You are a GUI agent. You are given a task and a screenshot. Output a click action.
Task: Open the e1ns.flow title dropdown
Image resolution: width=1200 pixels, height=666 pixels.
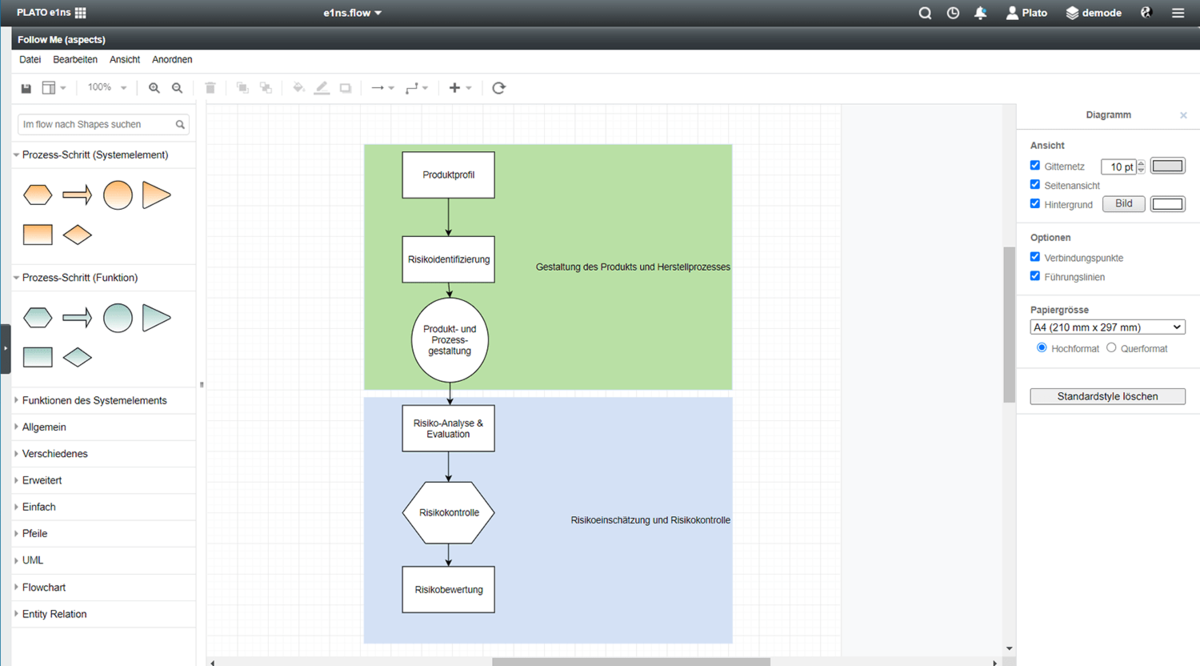tap(353, 13)
